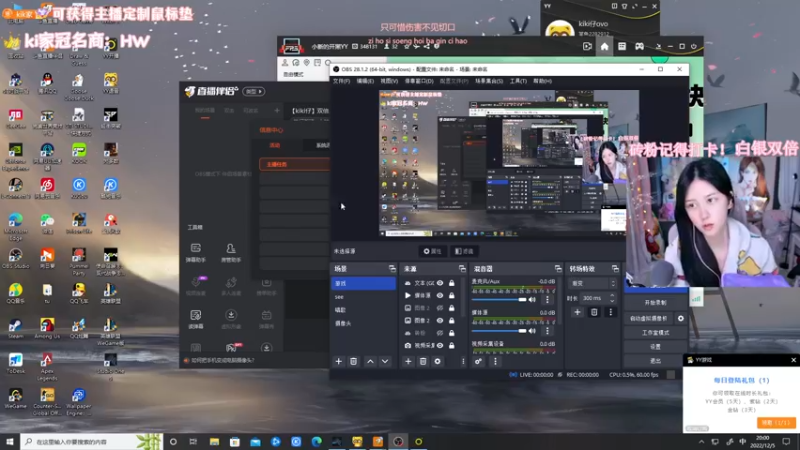Screen dimensions: 800x450
Task: Expand 直播伴侣 mode pill button
Action: point(254,91)
